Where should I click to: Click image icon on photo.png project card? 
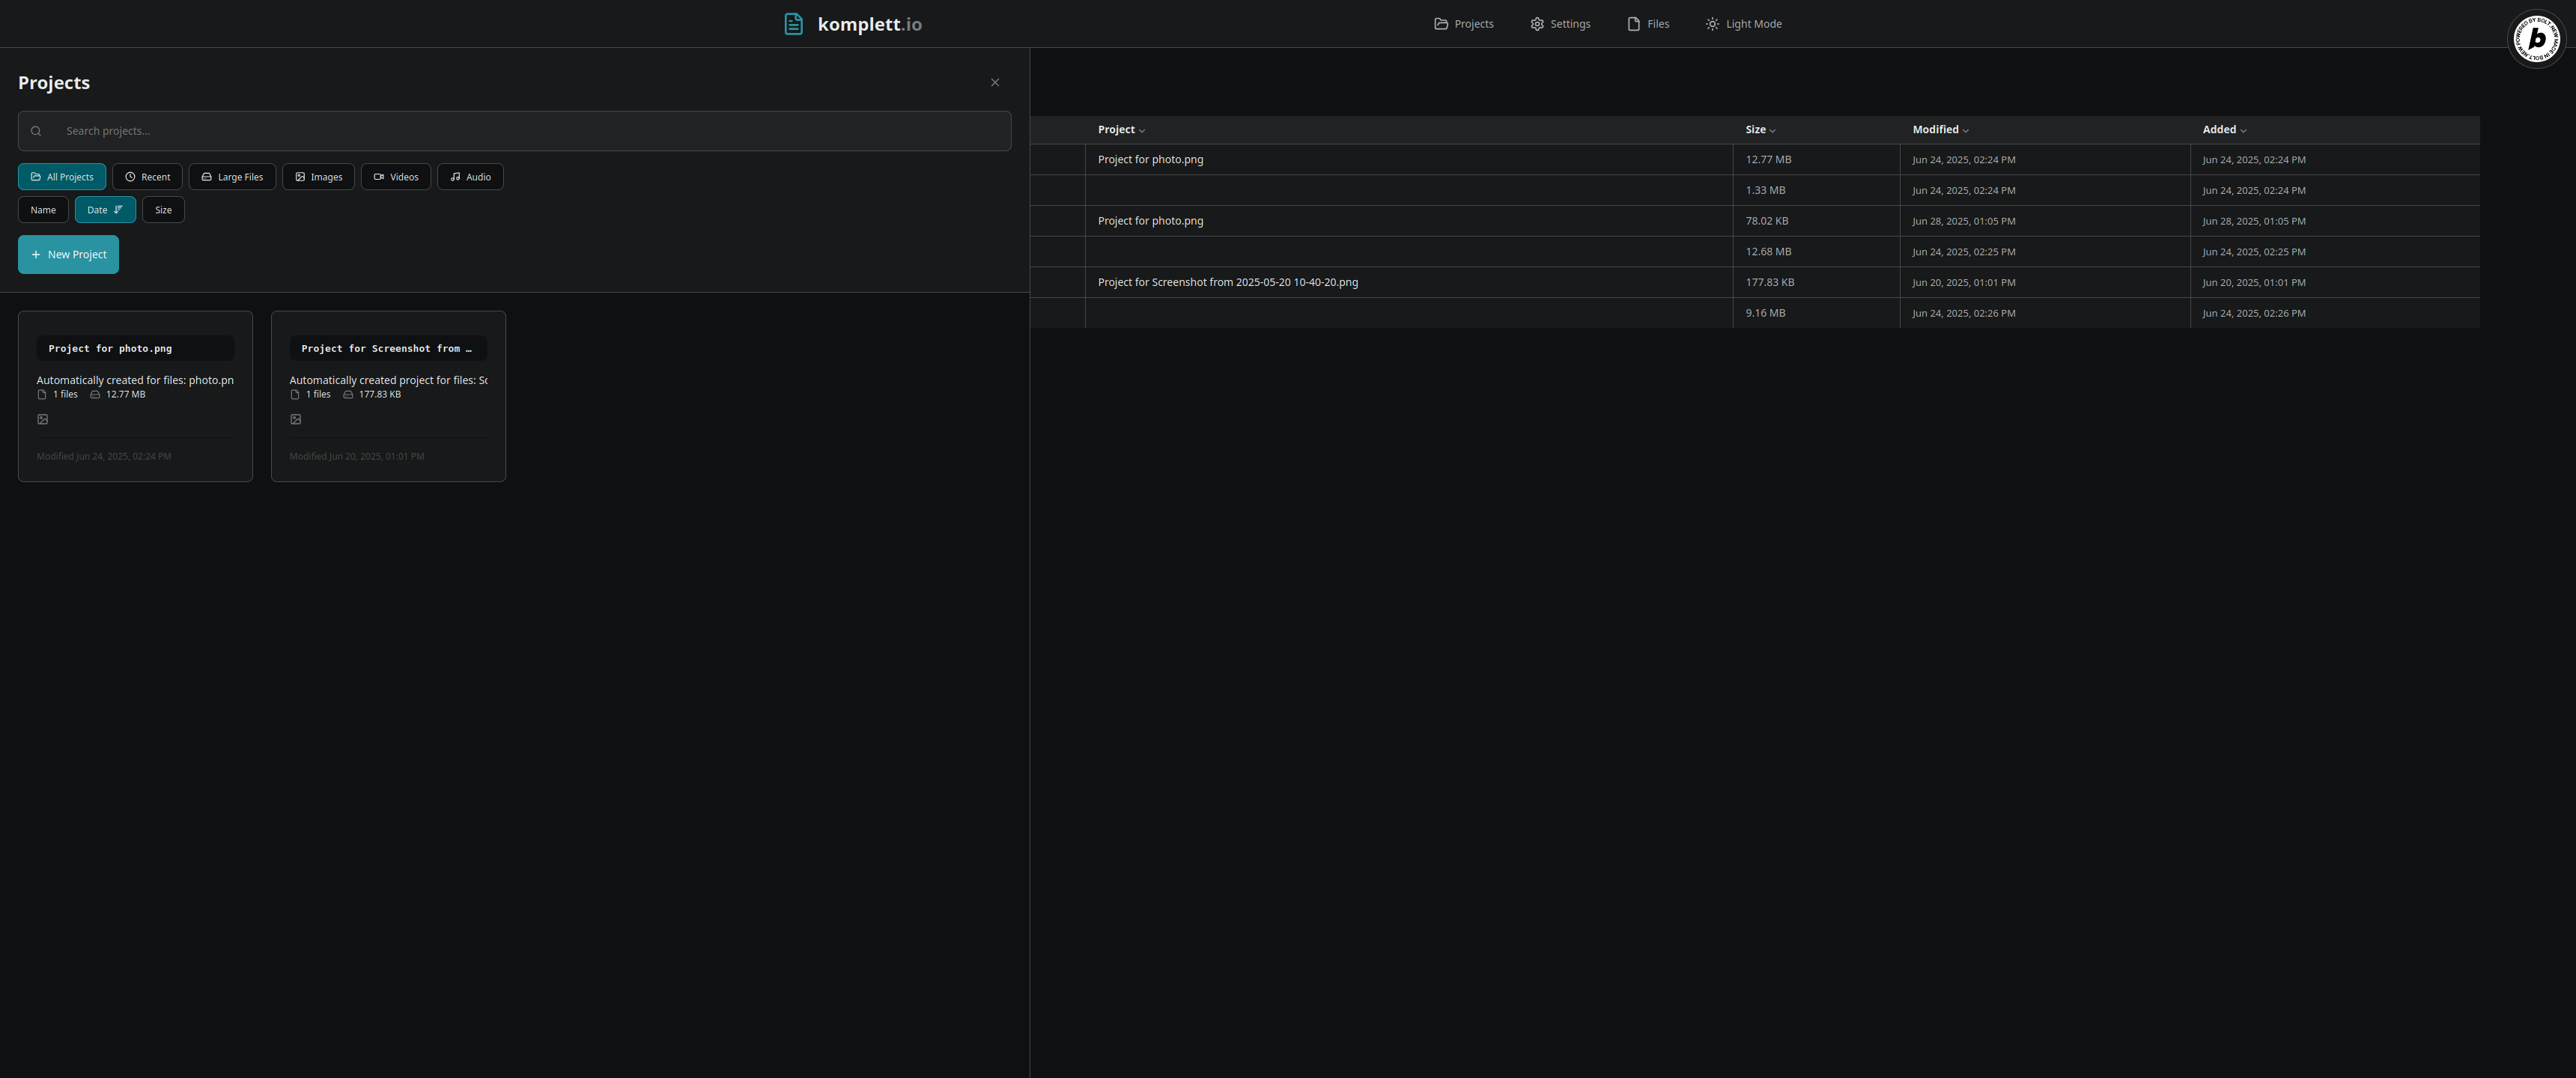[43, 419]
